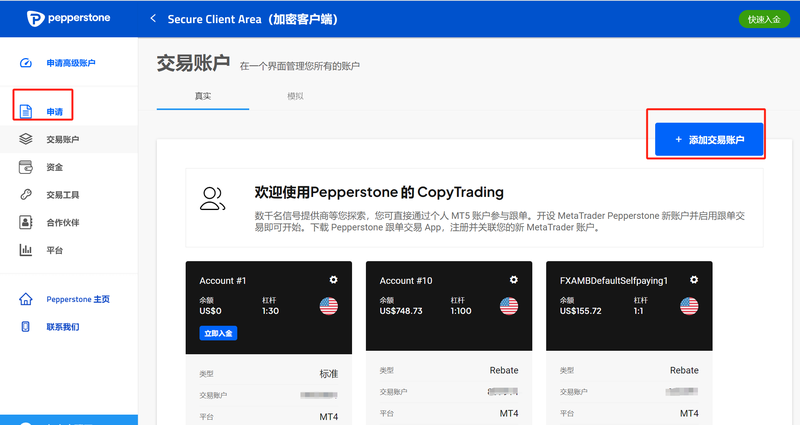The height and width of the screenshot is (425, 800).
Task: Click the 申请高级账户 gauge icon
Action: pos(26,63)
